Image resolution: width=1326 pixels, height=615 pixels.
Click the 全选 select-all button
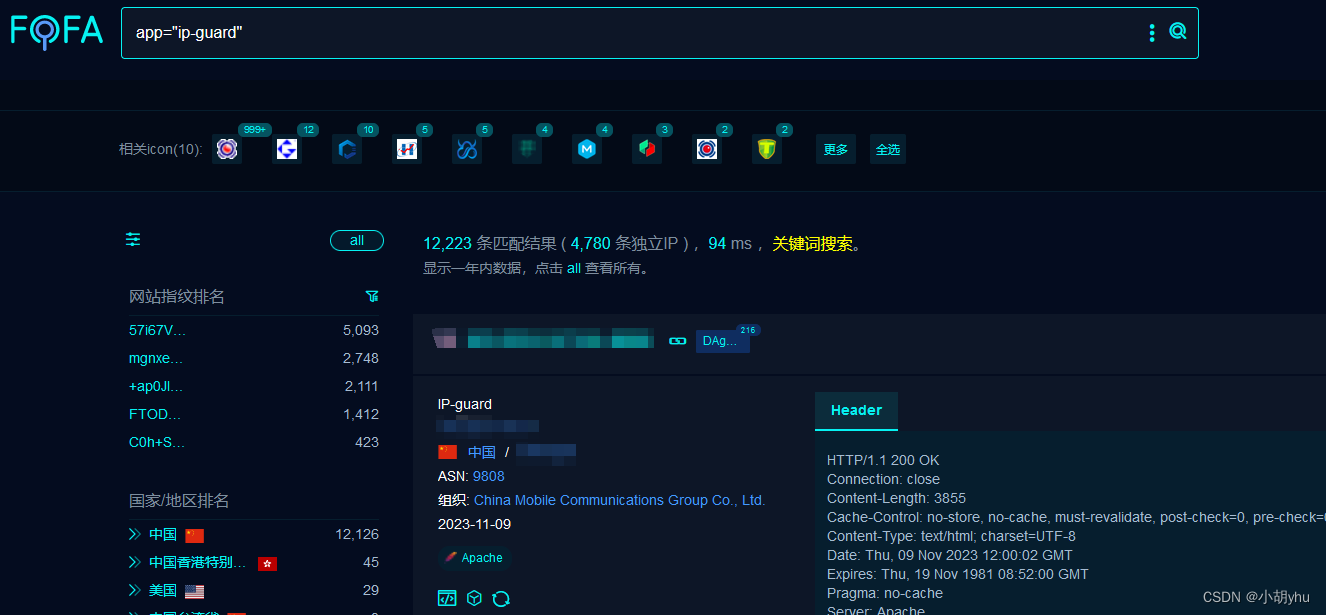click(x=888, y=149)
